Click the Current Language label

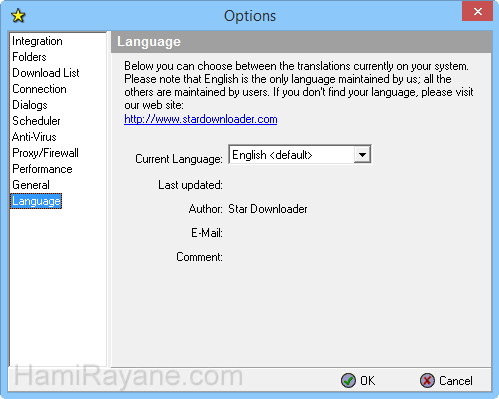coord(179,159)
